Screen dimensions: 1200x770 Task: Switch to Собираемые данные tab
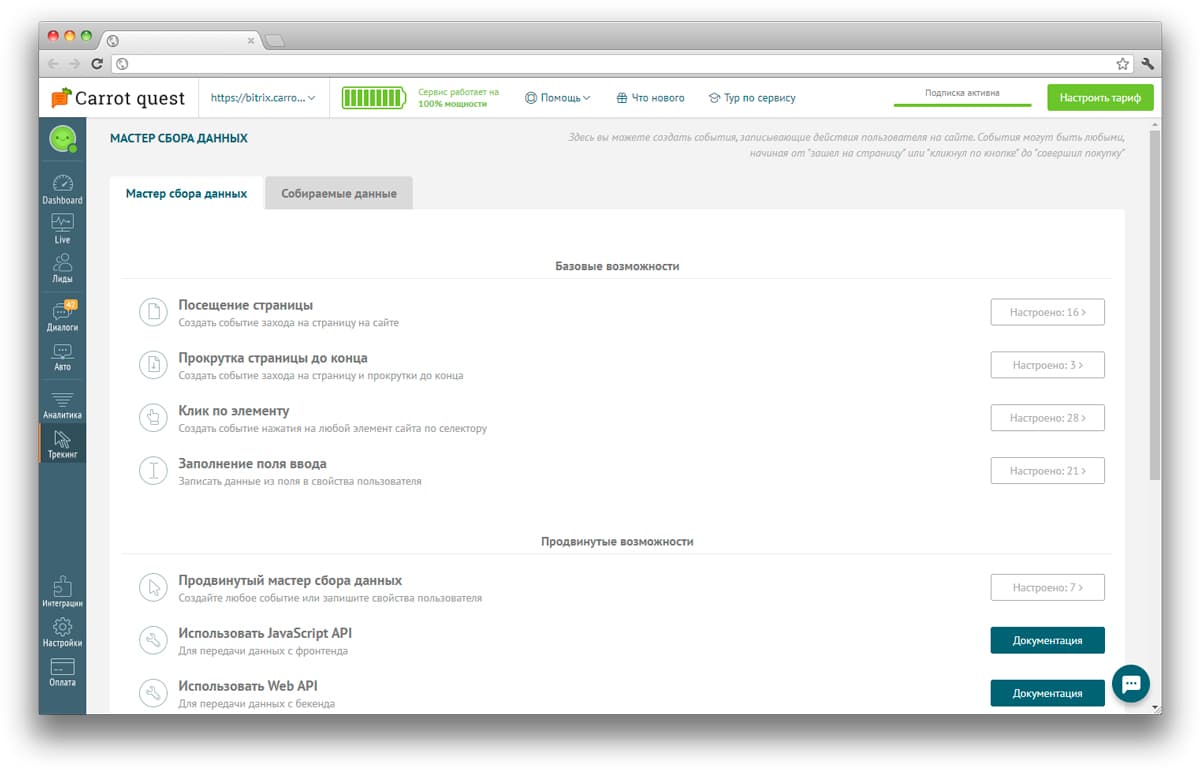(x=339, y=193)
